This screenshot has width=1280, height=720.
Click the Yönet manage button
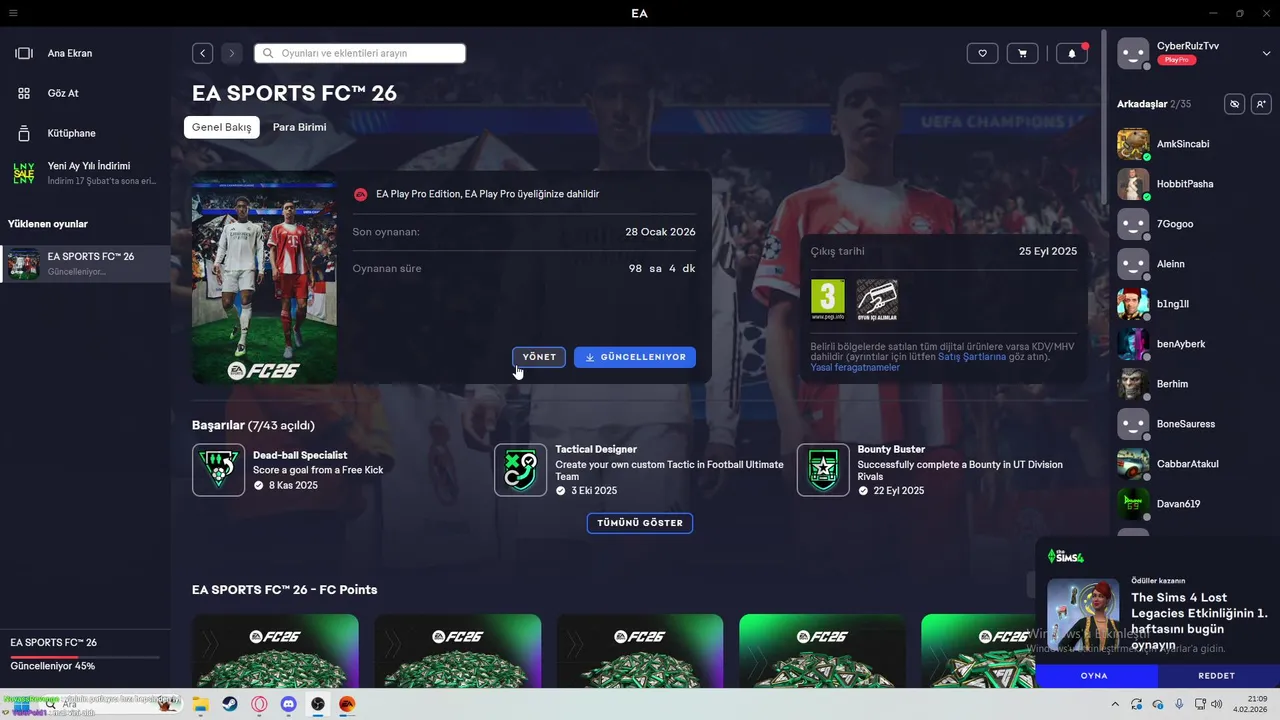tap(539, 357)
